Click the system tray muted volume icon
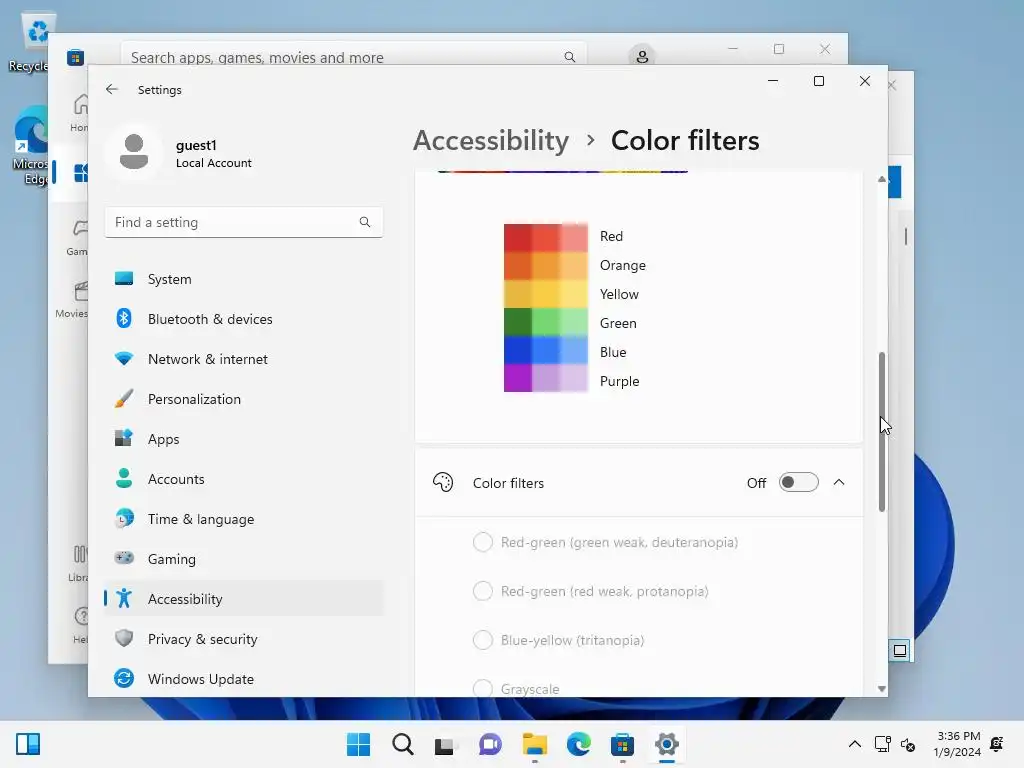 tap(908, 744)
